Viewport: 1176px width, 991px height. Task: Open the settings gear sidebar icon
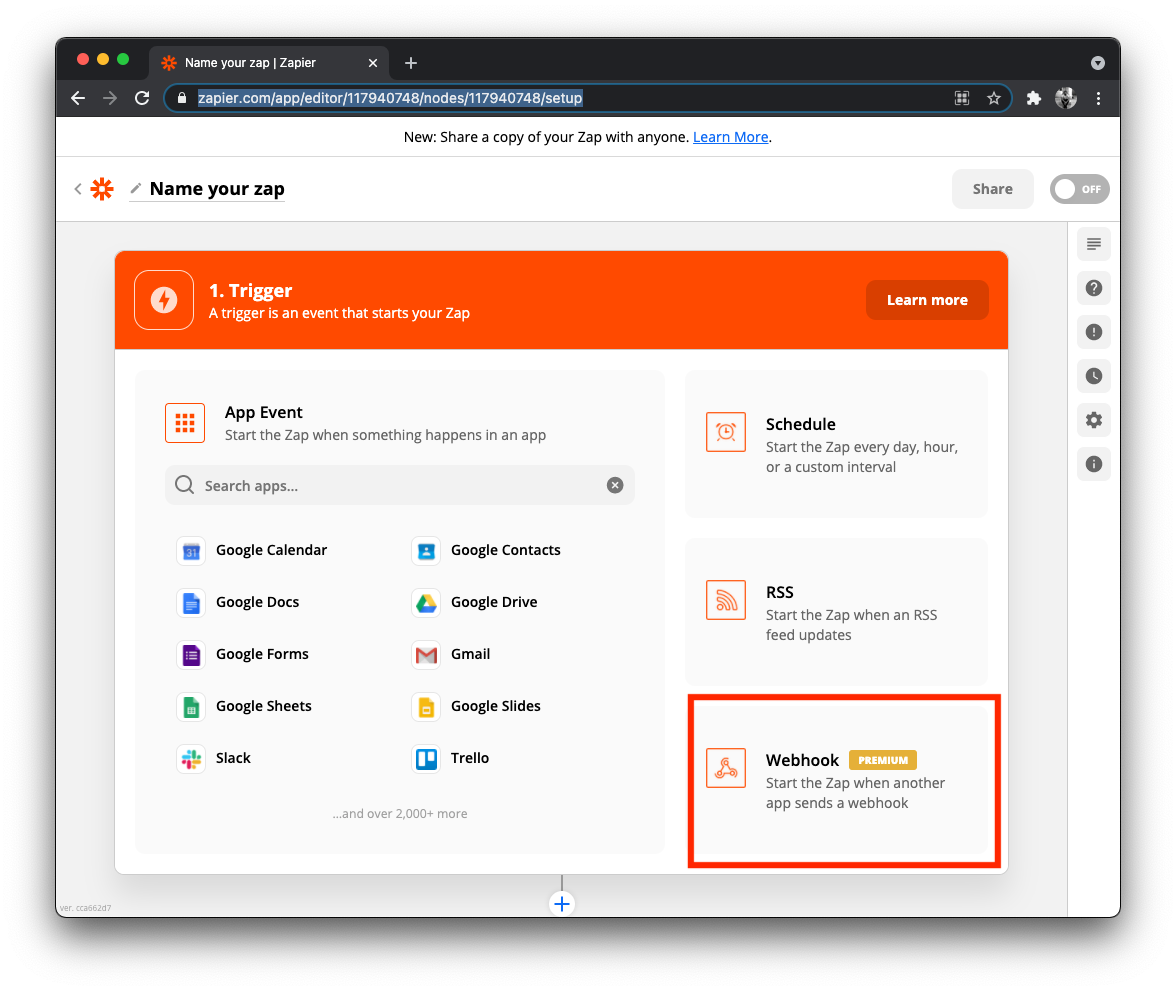(x=1094, y=420)
